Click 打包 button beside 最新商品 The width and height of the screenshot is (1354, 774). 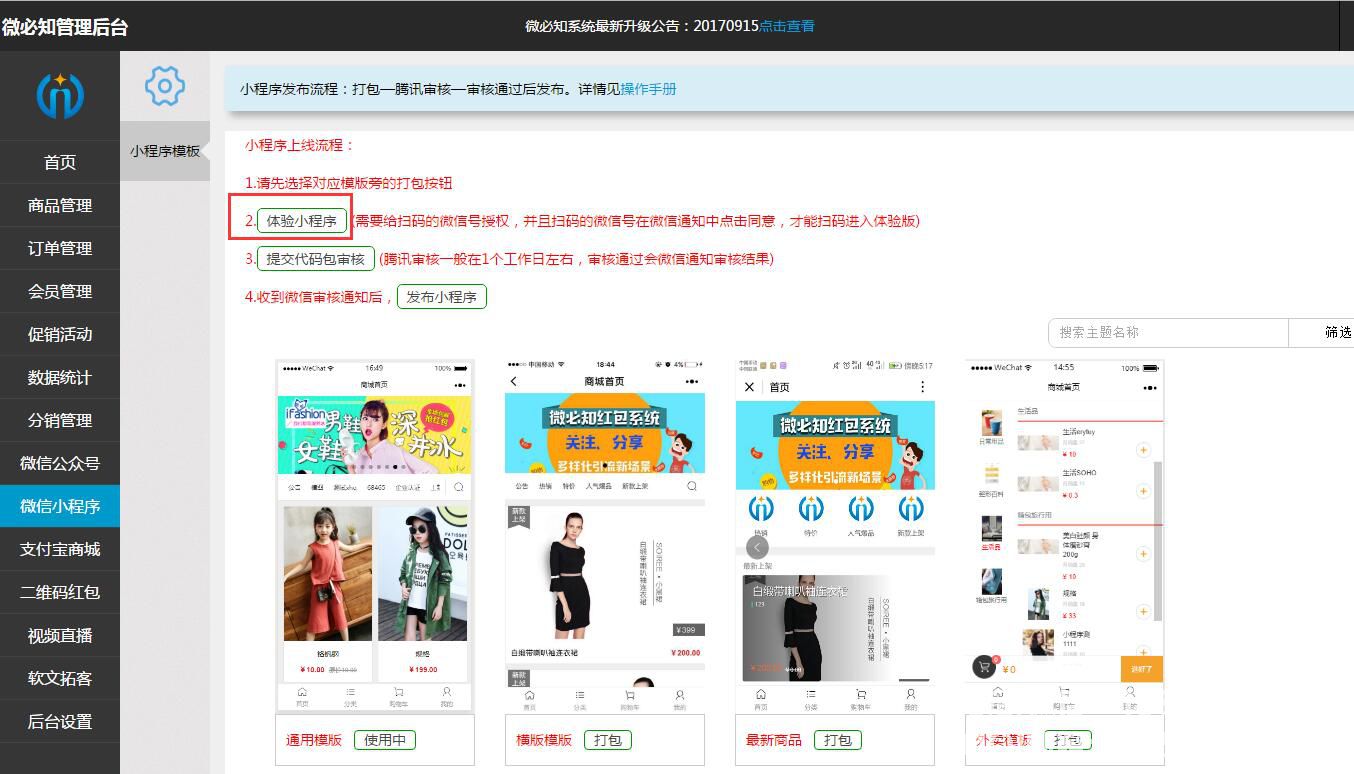(838, 740)
